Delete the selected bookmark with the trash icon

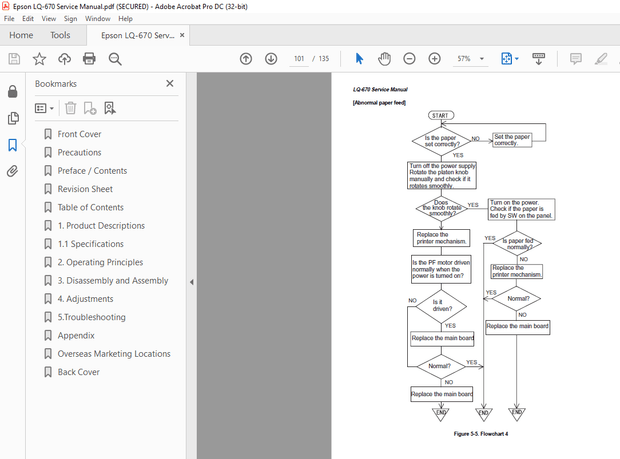click(x=70, y=108)
